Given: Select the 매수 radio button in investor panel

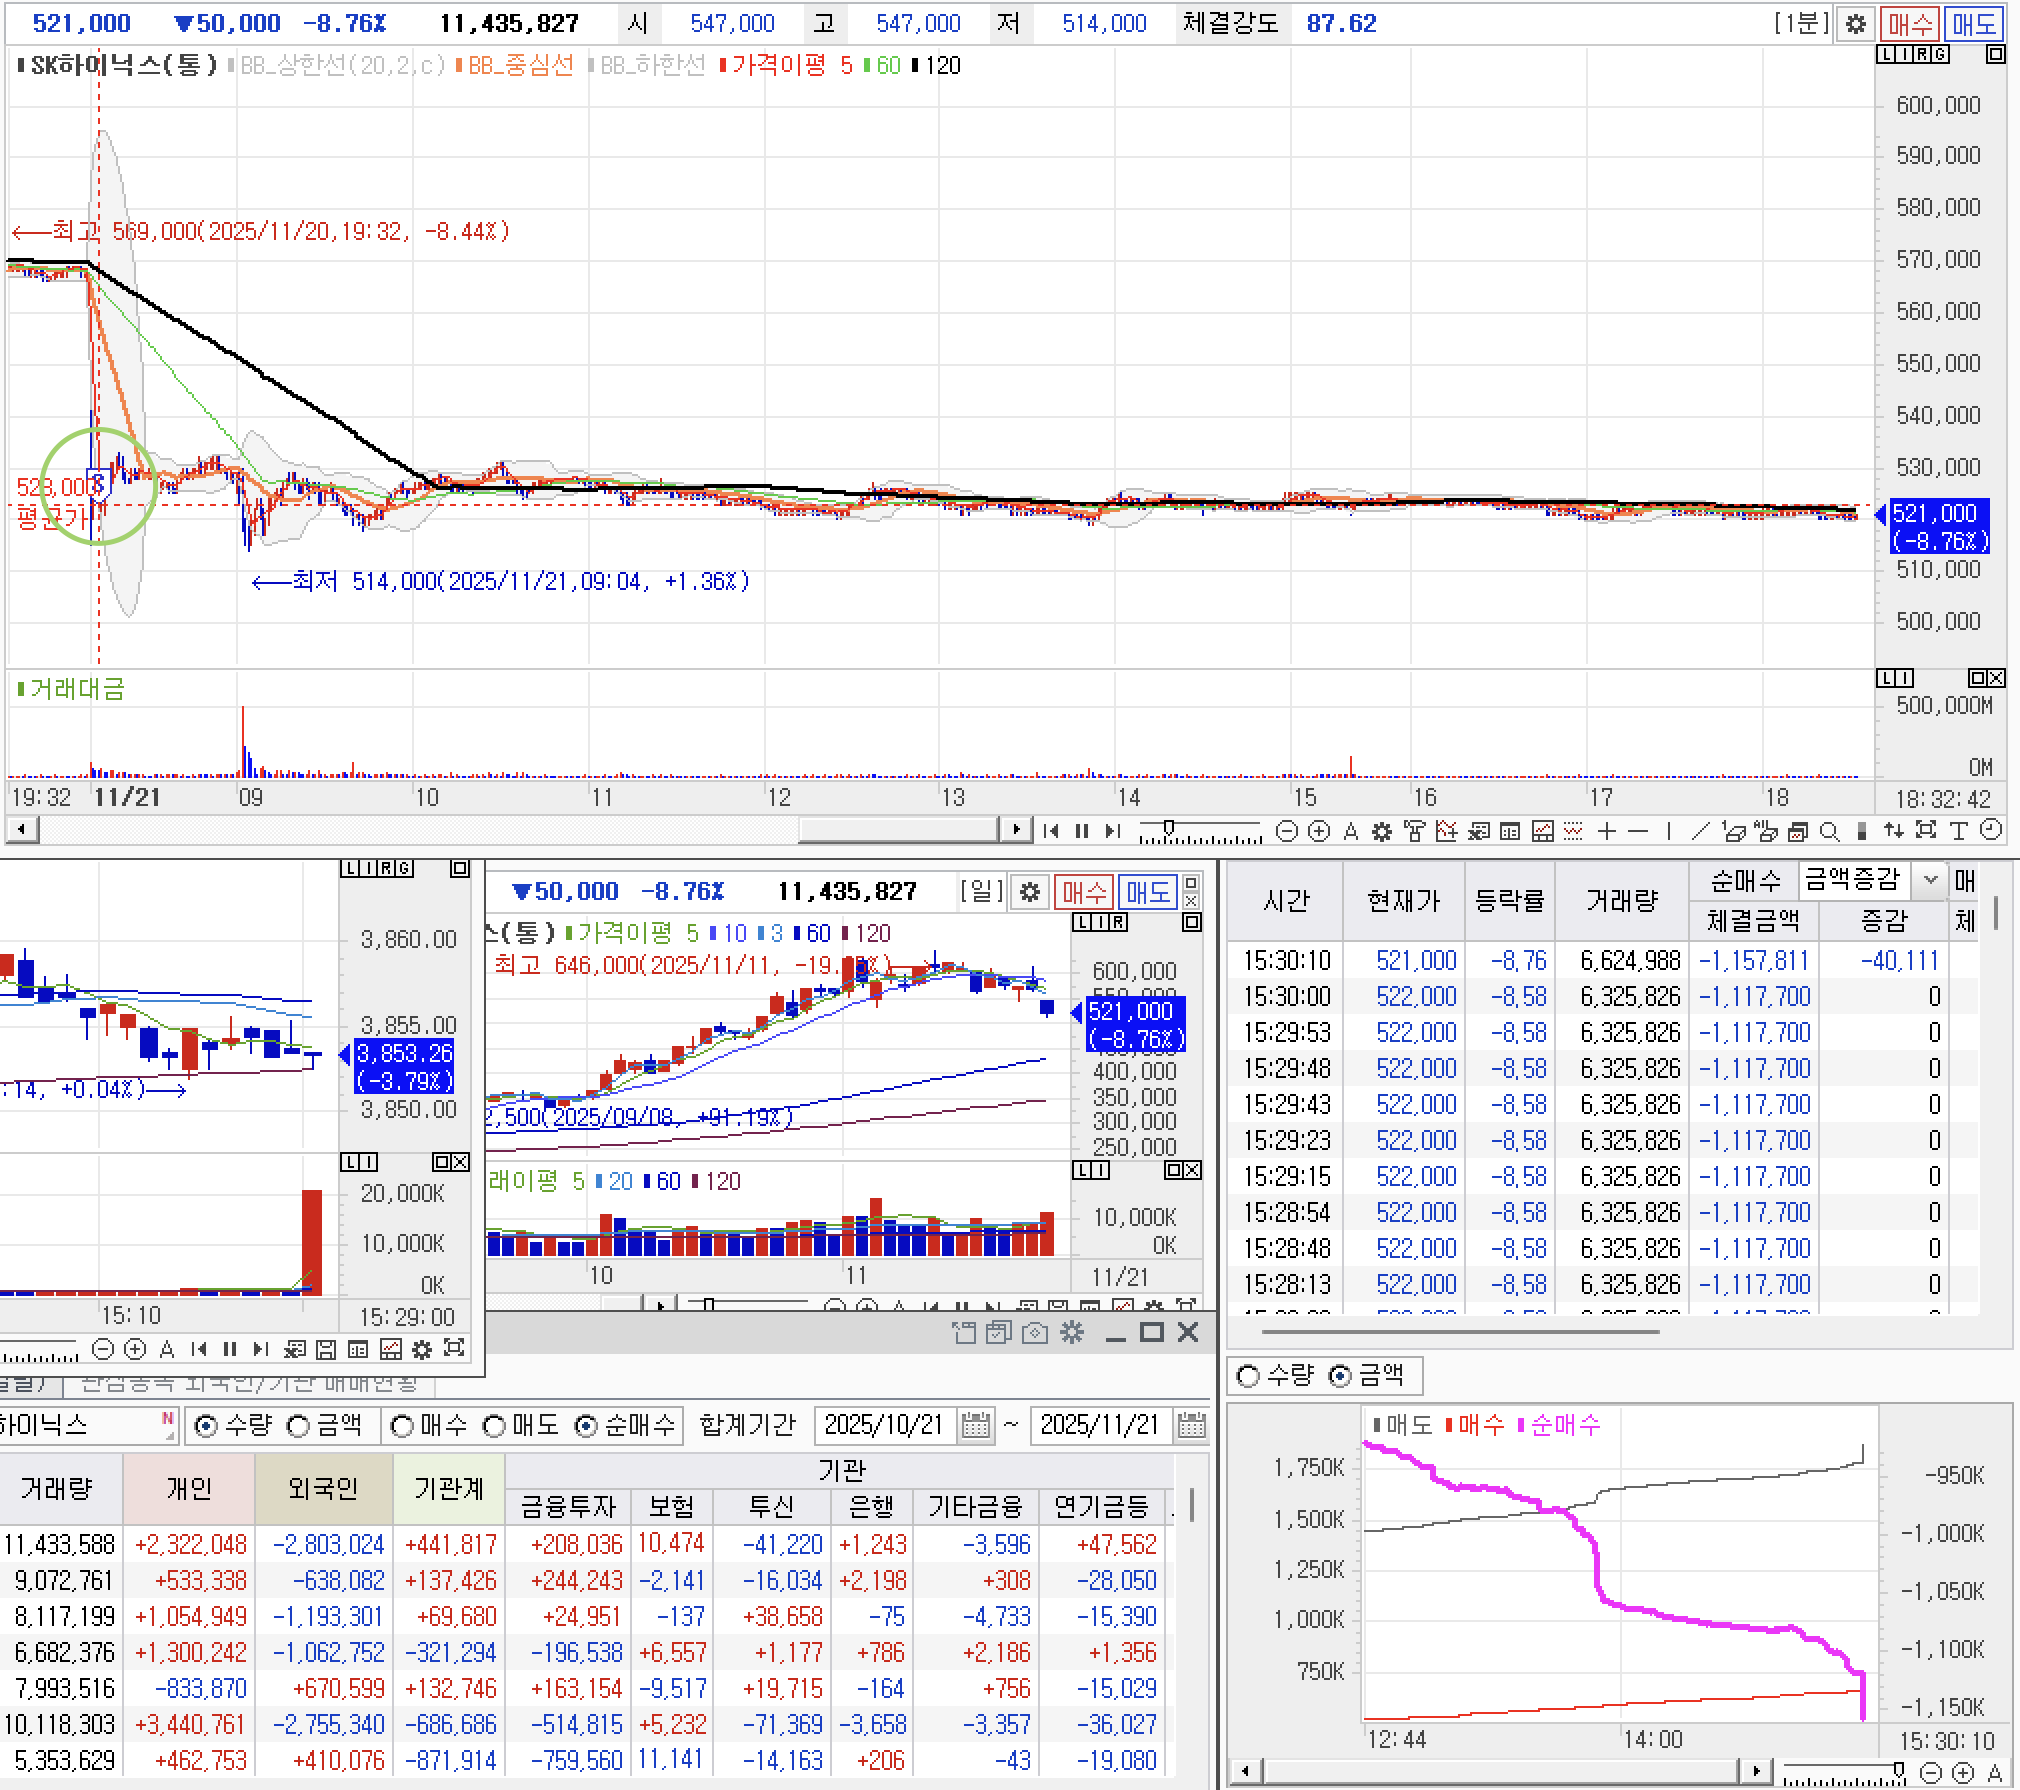Looking at the screenshot, I should point(403,1426).
